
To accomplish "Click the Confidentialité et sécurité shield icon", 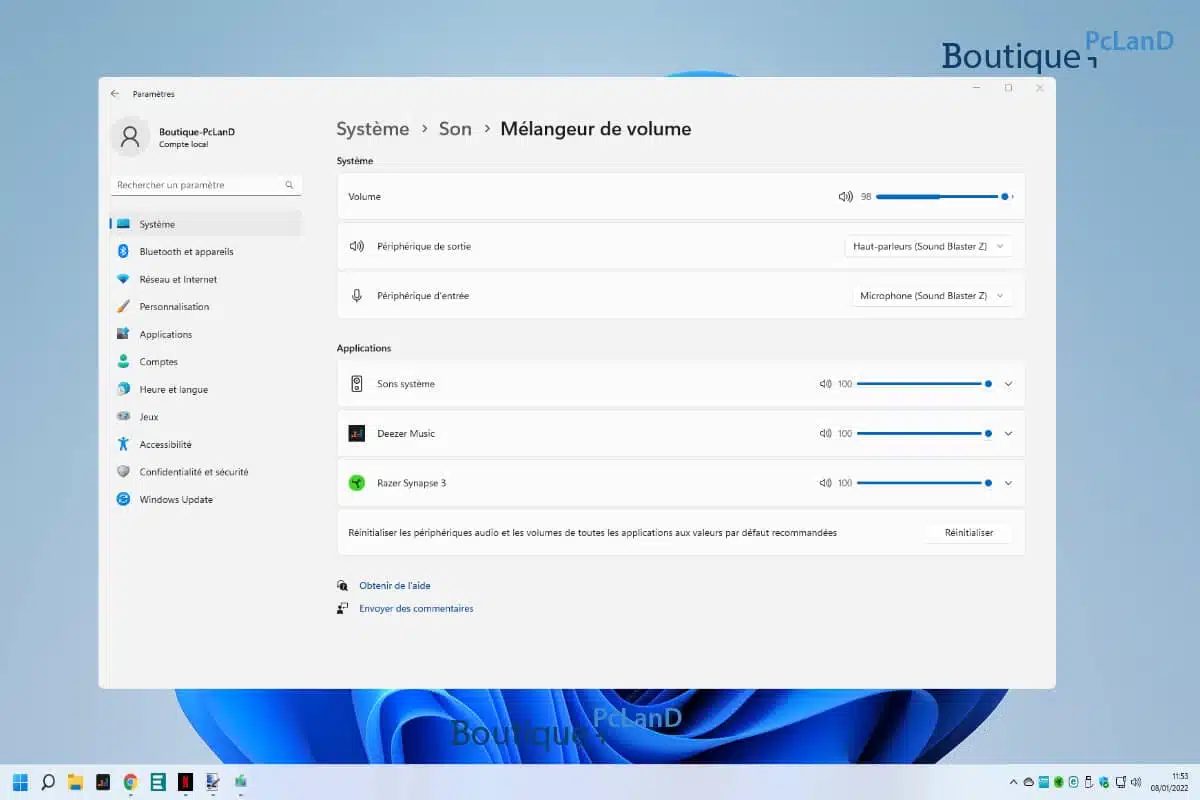I will [123, 472].
